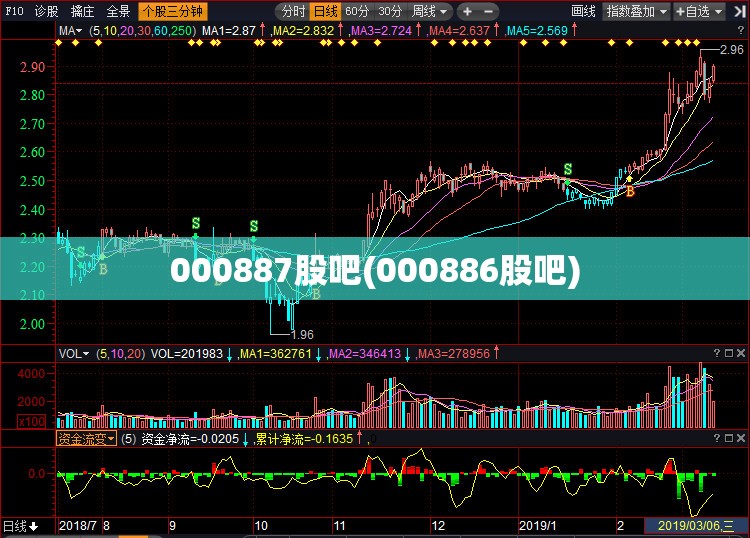
Task: Open the 资金流变 indicator dropdown
Action: pyautogui.click(x=86, y=439)
